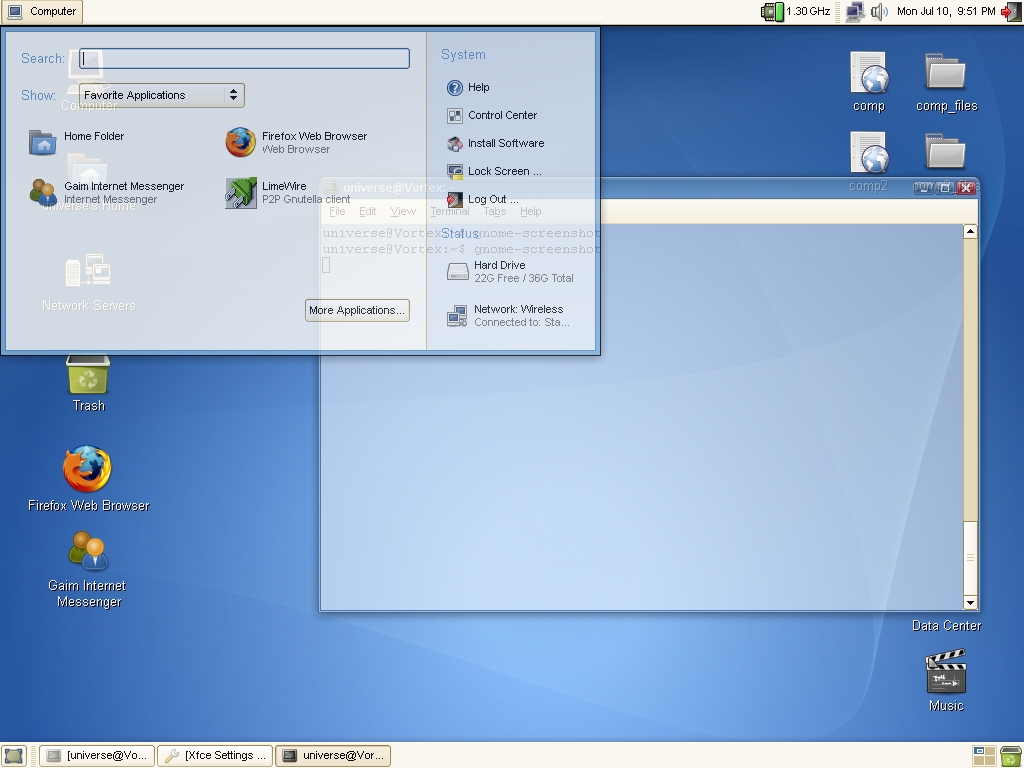Screen dimensions: 1024x768
Task: Open the trash applet in the bottom panel
Action: pos(1011,756)
